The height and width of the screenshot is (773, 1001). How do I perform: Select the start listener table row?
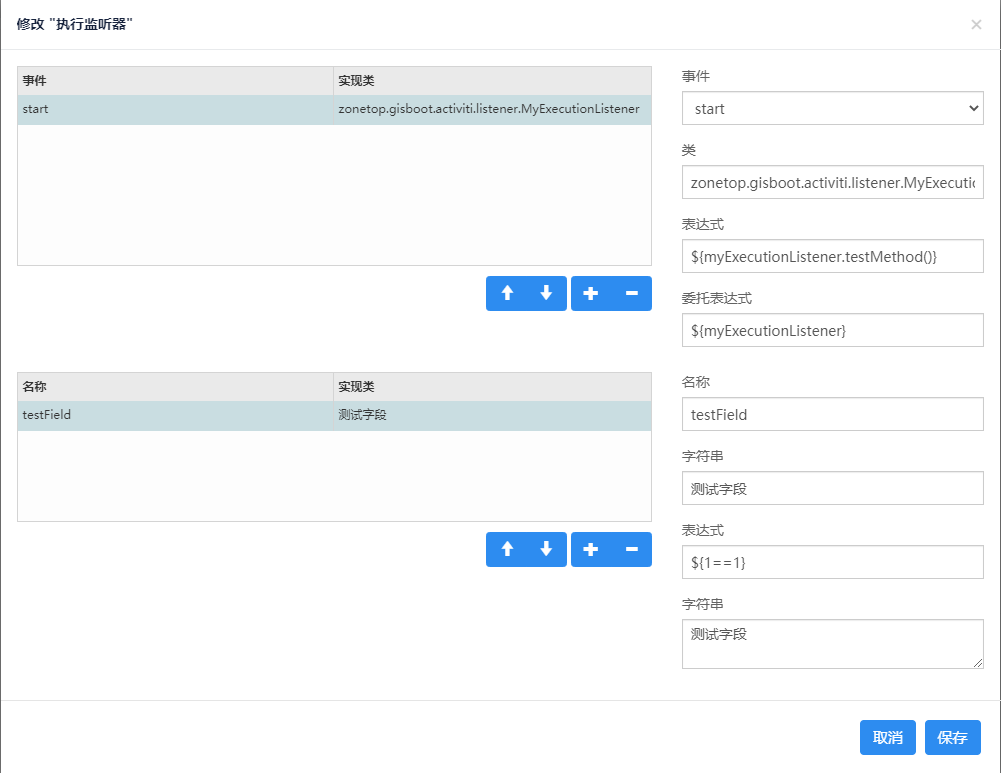[334, 109]
